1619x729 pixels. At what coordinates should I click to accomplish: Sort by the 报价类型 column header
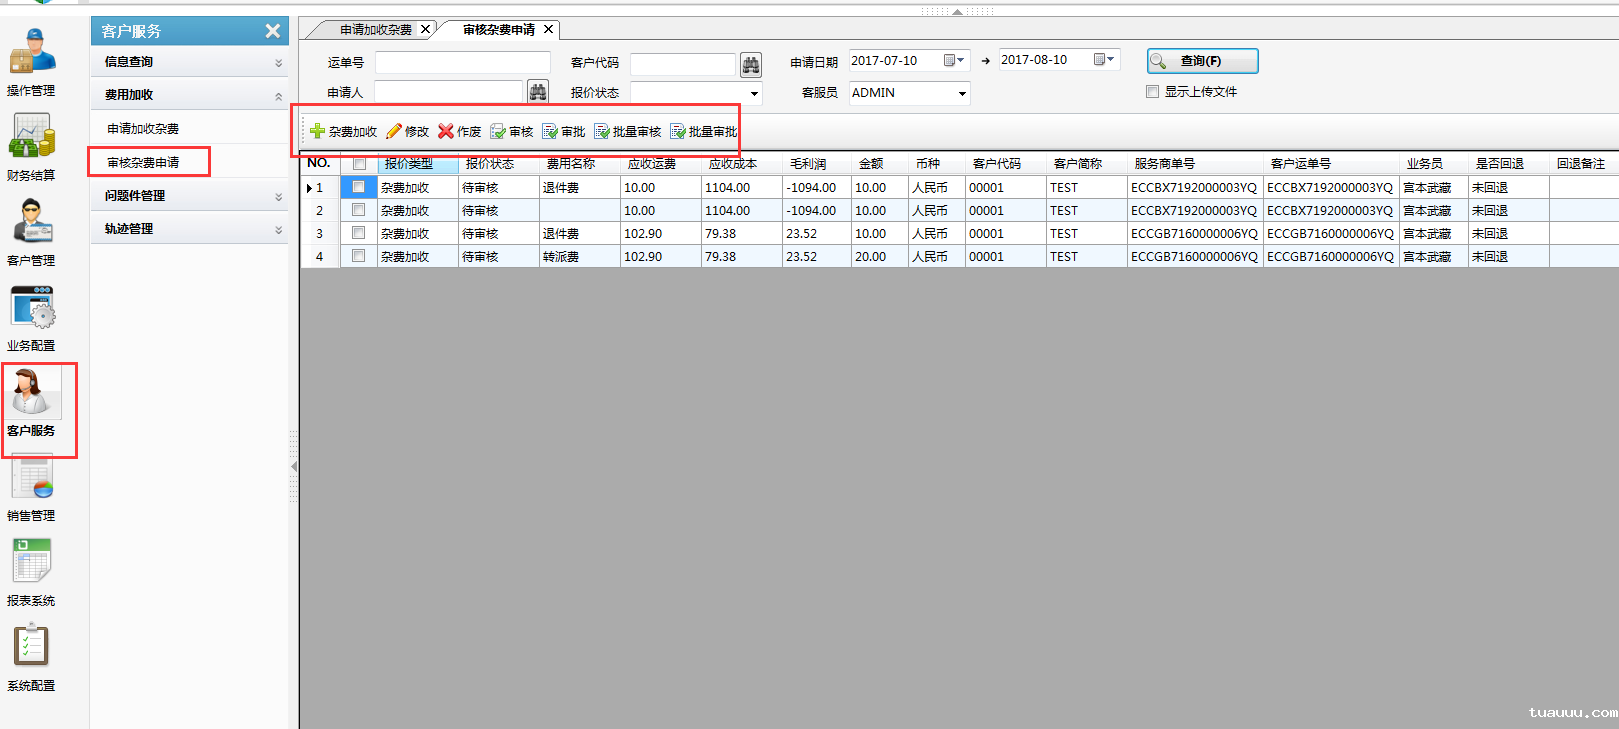point(418,163)
